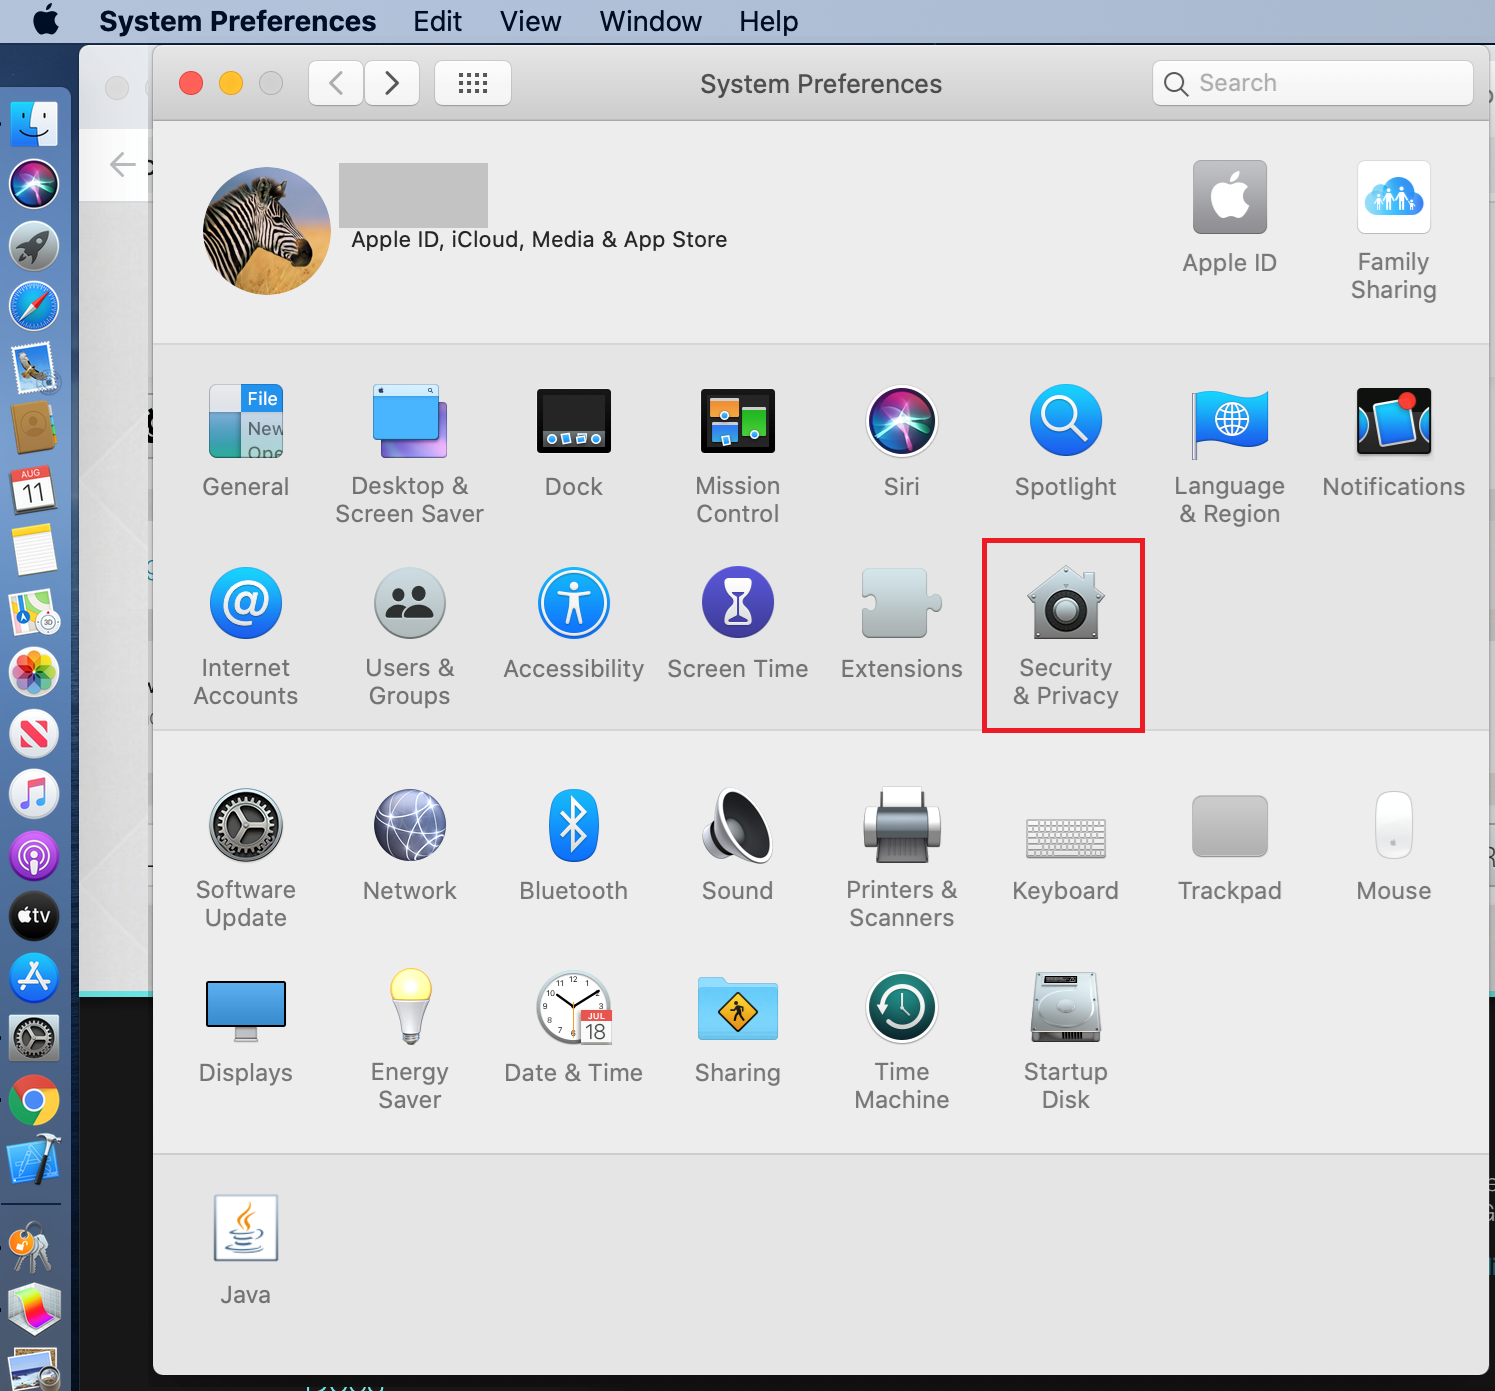Viewport: 1495px width, 1391px height.
Task: Open Maps from the Dock
Action: tap(34, 612)
